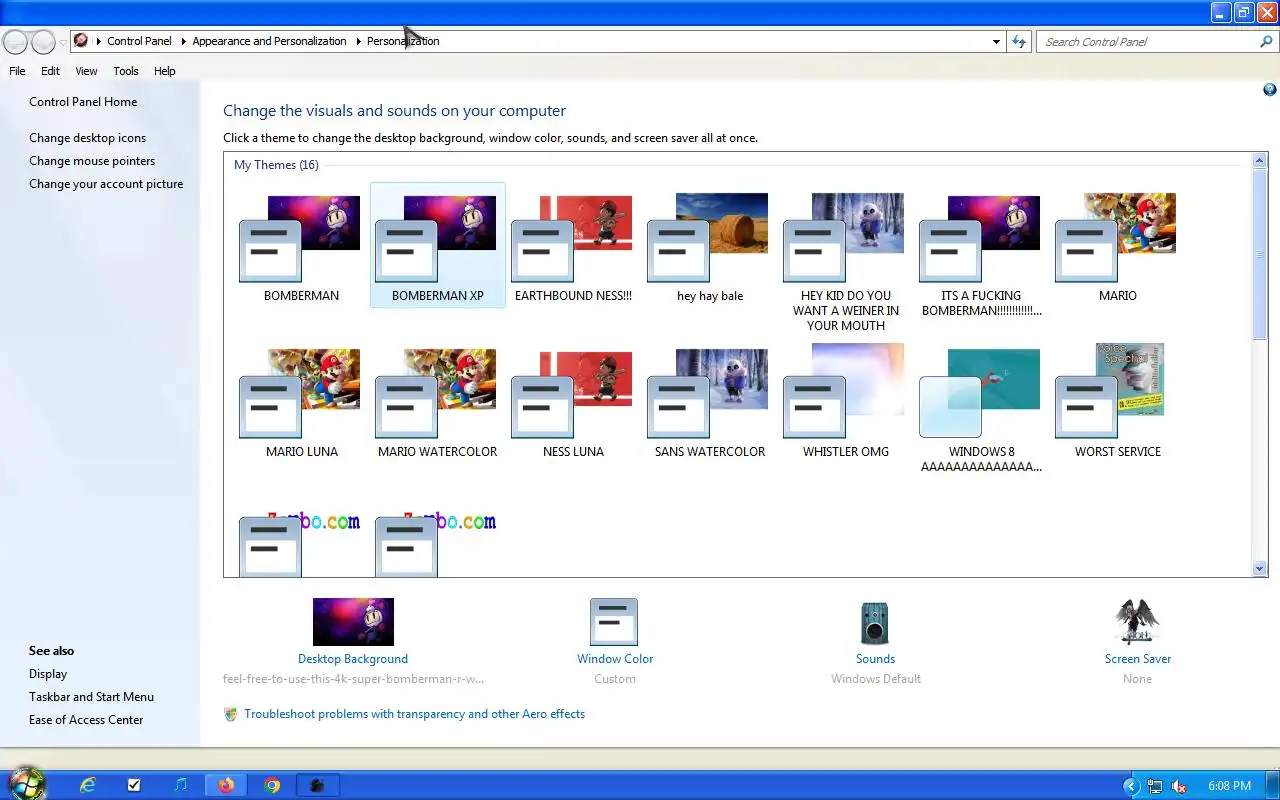This screenshot has height=800, width=1280.
Task: Open Change your account picture
Action: pyautogui.click(x=106, y=184)
